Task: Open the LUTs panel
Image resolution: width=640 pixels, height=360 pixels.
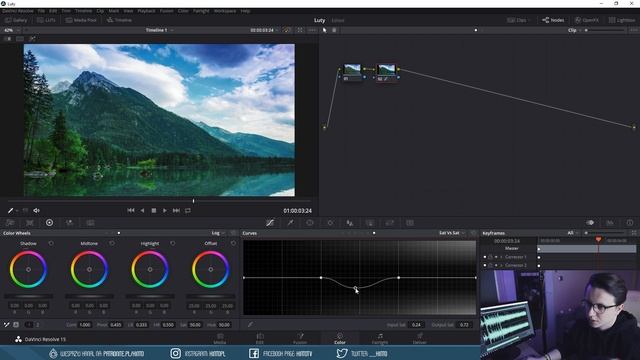Action: (46, 20)
